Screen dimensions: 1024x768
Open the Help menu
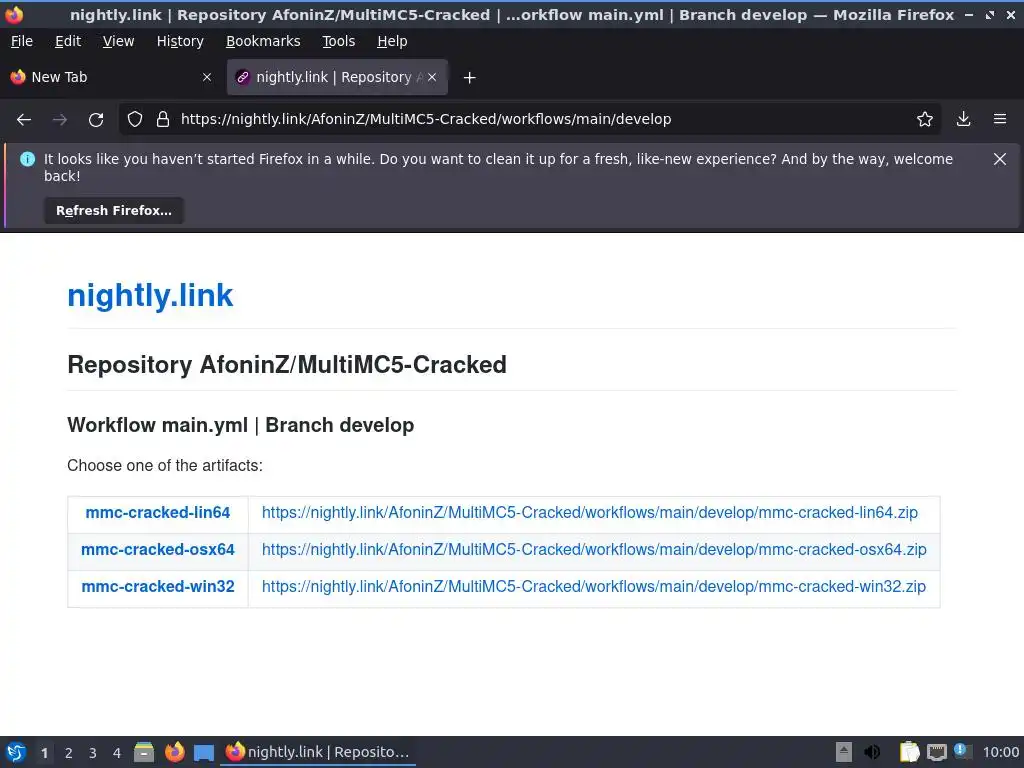click(x=392, y=41)
